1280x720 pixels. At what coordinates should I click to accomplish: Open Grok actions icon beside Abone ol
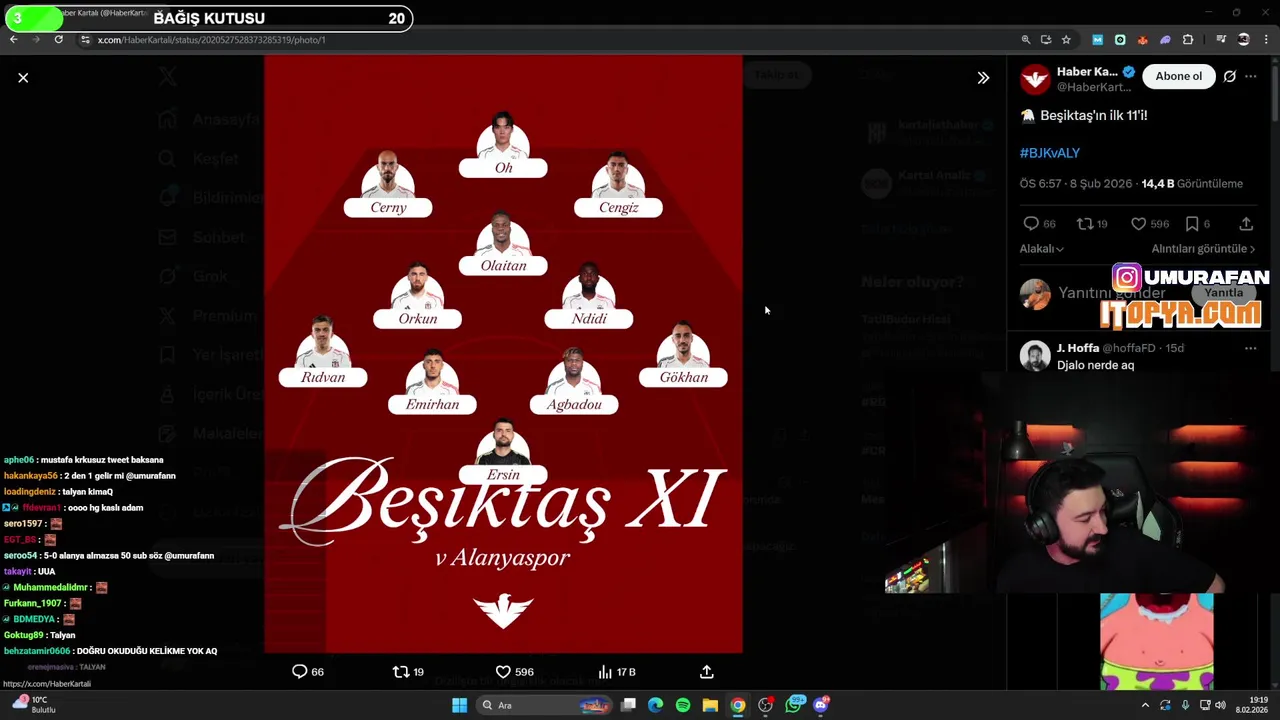[x=1229, y=76]
